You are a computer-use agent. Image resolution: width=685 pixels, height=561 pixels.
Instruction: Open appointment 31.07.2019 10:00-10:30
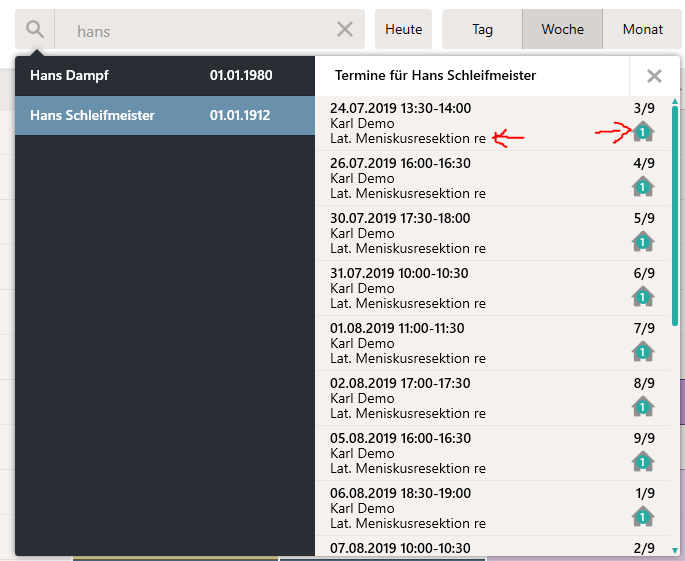[x=492, y=289]
